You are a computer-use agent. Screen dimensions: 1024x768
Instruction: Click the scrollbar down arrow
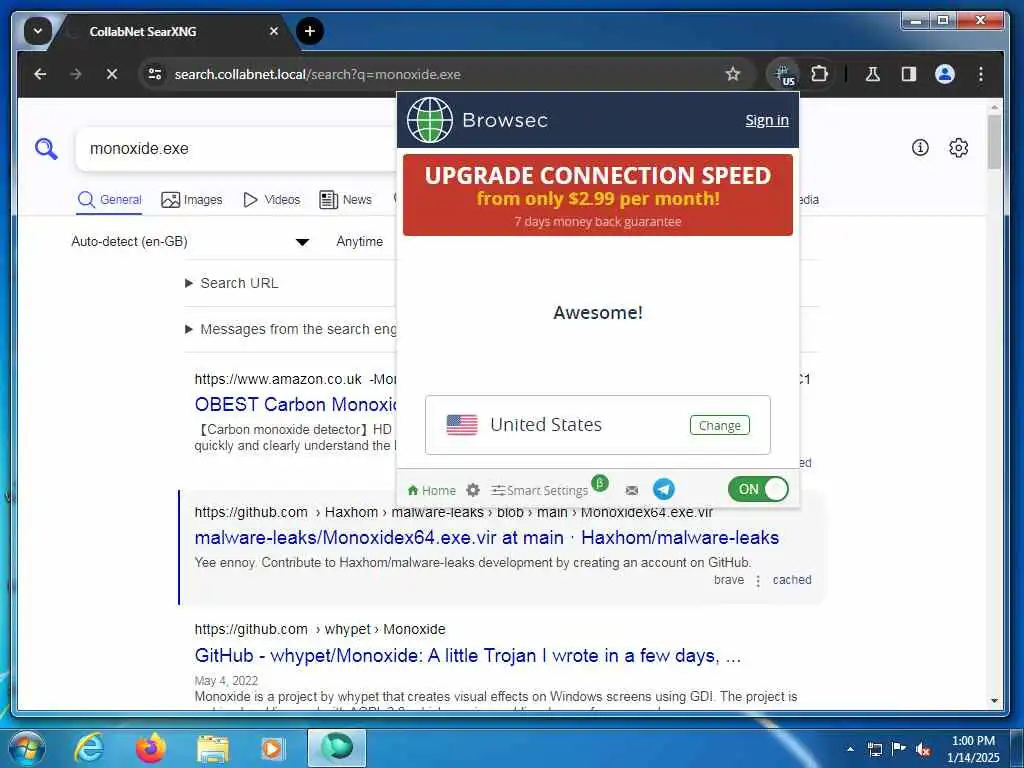pyautogui.click(x=994, y=701)
